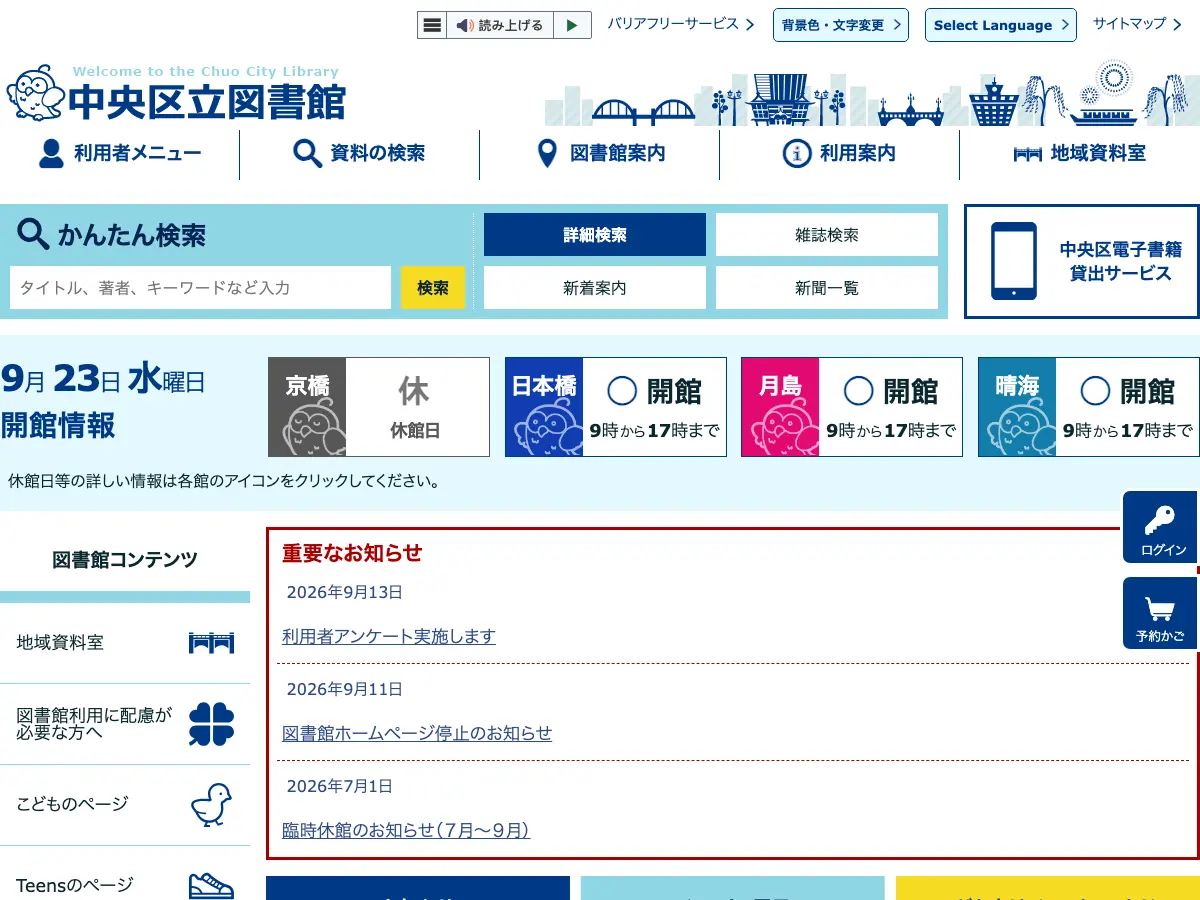Click the ログイン key icon button
This screenshot has width=1200, height=900.
click(1161, 527)
